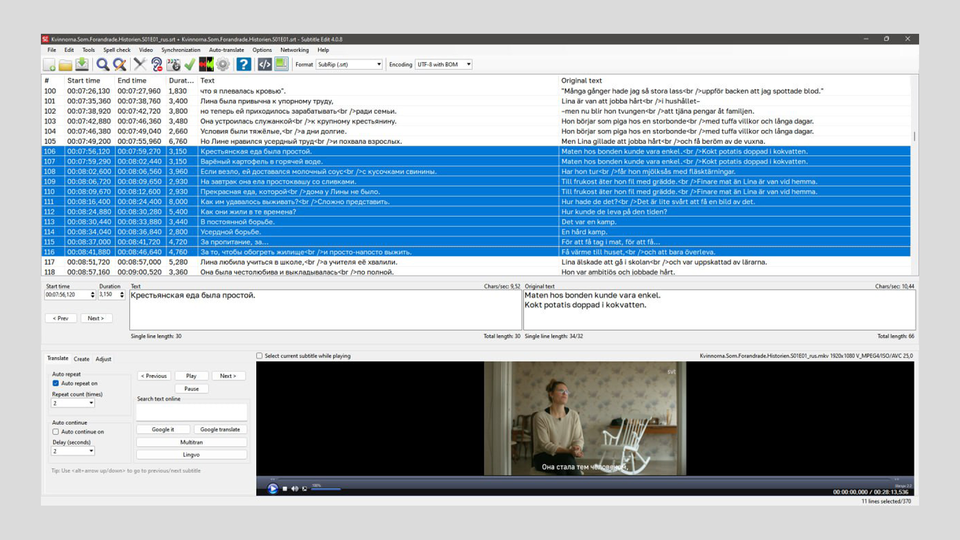Open the Options menu
Screen dimensions: 960x540
tap(262, 50)
